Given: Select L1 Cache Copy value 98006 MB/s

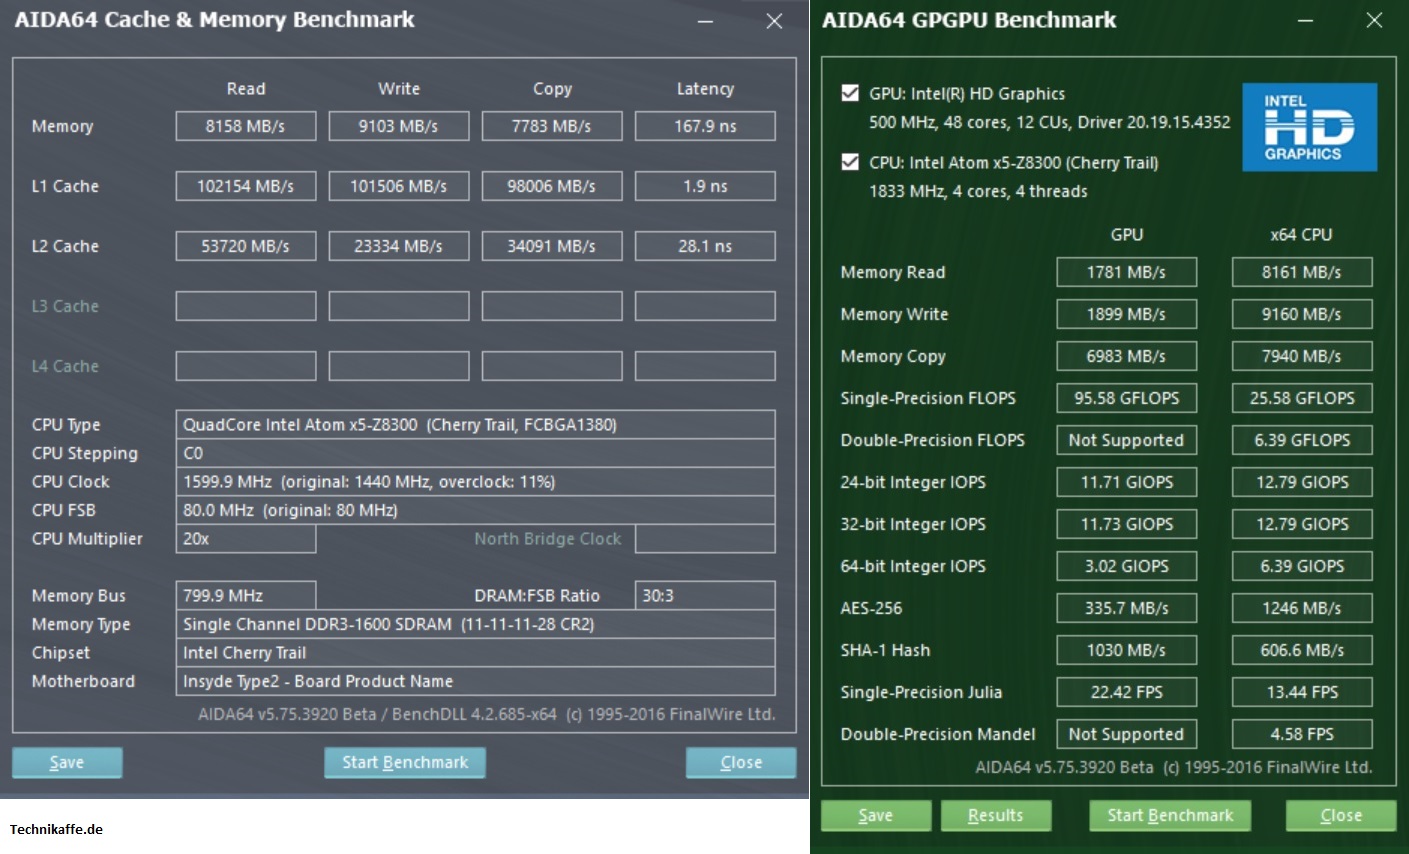Looking at the screenshot, I should [552, 186].
